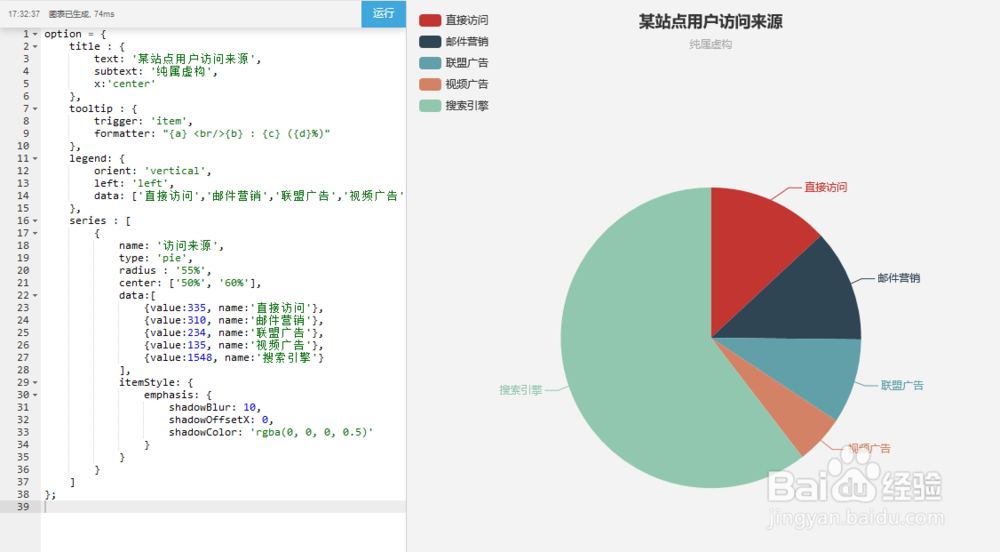
Task: Collapse the legend block fold arrow on line 11
Action: pos(35,159)
